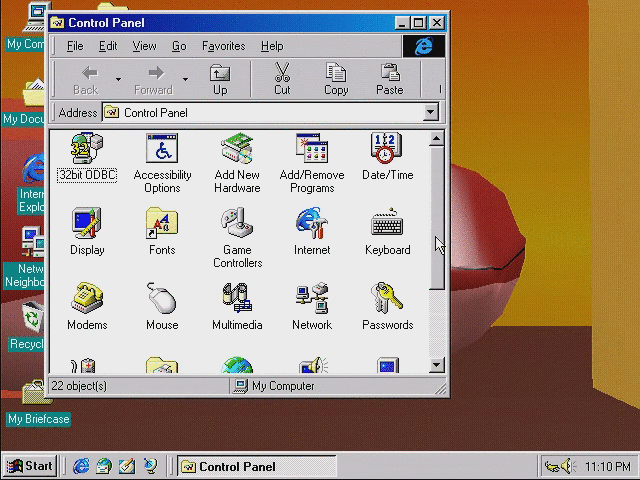Click the Internet Explorer logo throbber

pyautogui.click(x=424, y=46)
